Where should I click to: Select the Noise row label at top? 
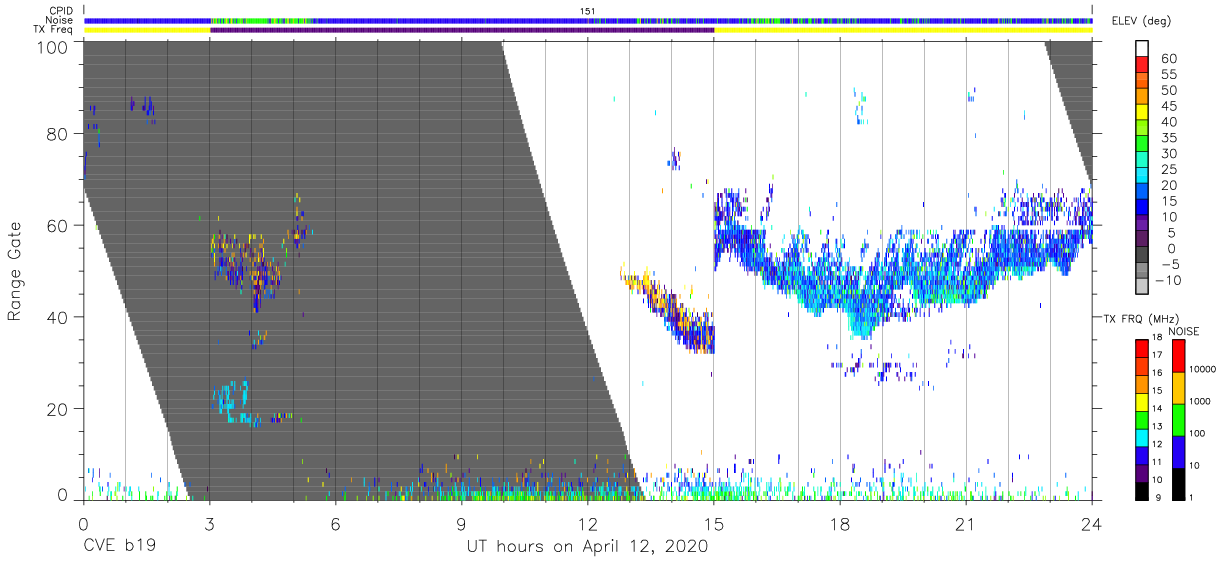[x=60, y=20]
